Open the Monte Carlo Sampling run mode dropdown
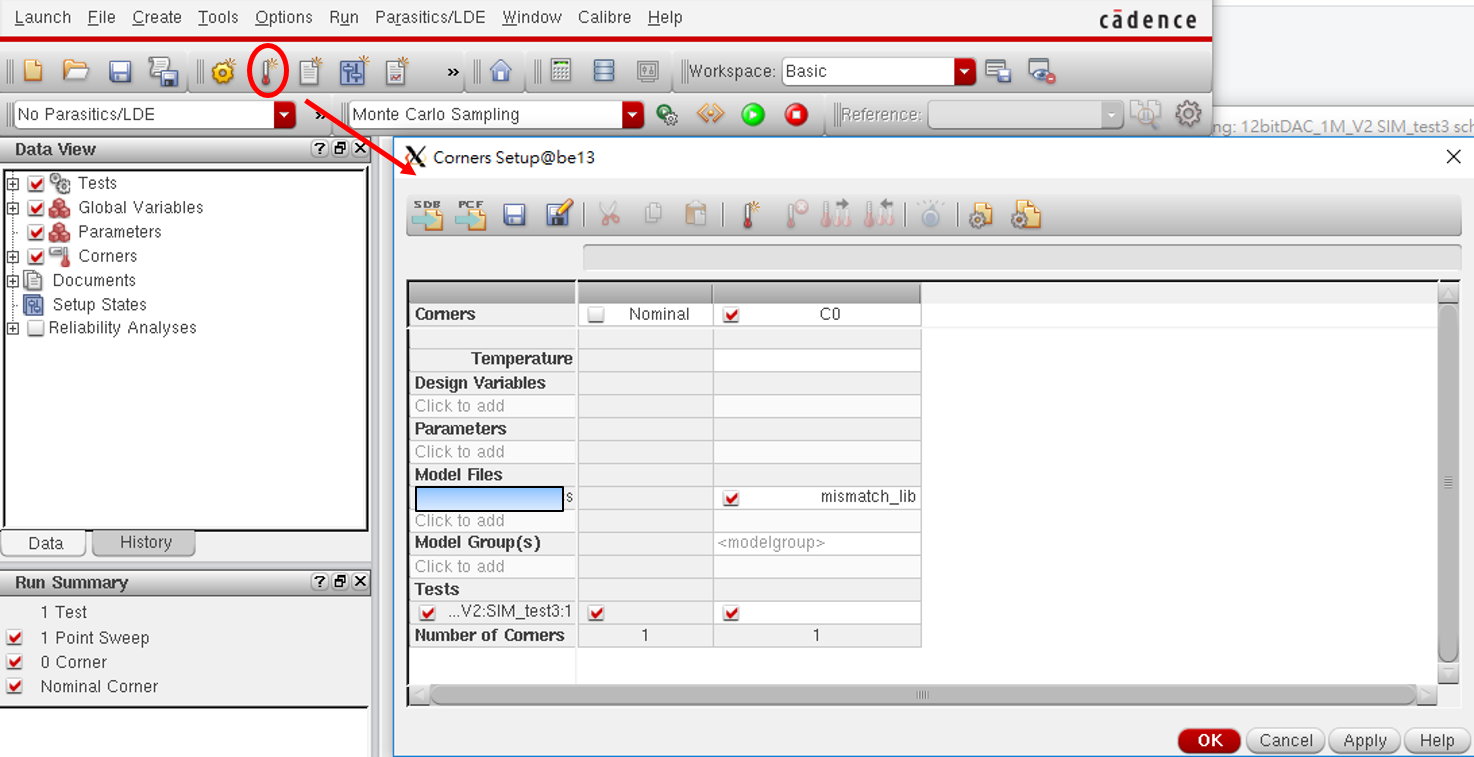Viewport: 1474px width, 757px height. [633, 115]
